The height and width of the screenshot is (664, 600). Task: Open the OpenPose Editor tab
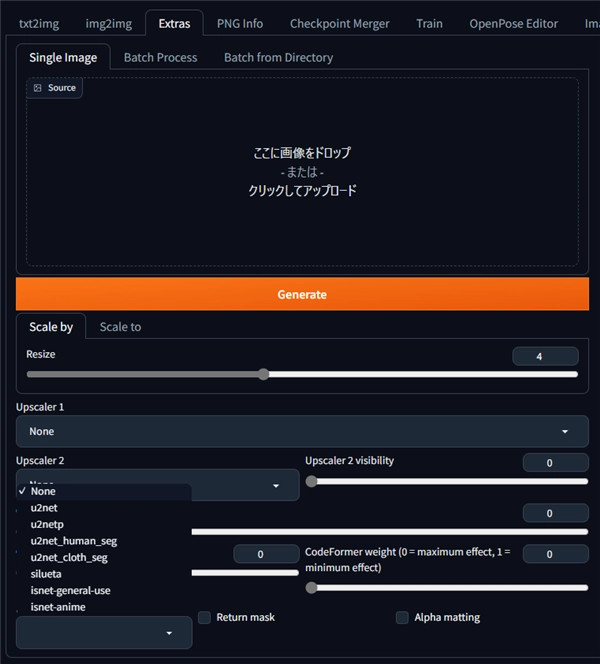click(514, 24)
